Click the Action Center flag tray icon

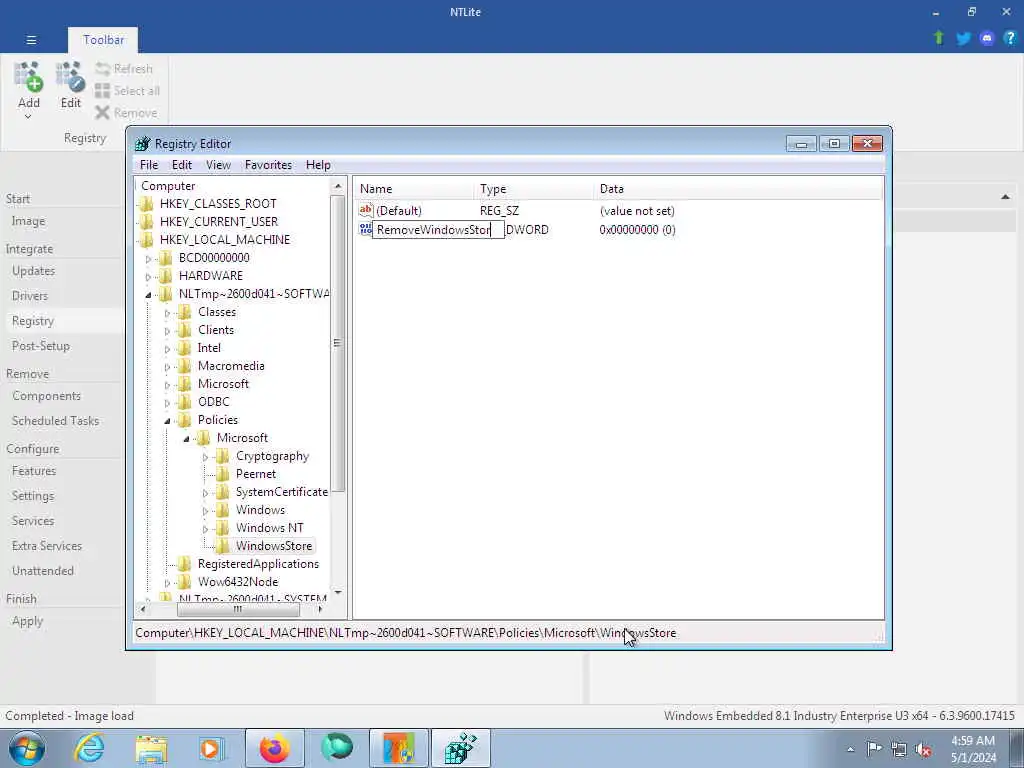(x=874, y=748)
